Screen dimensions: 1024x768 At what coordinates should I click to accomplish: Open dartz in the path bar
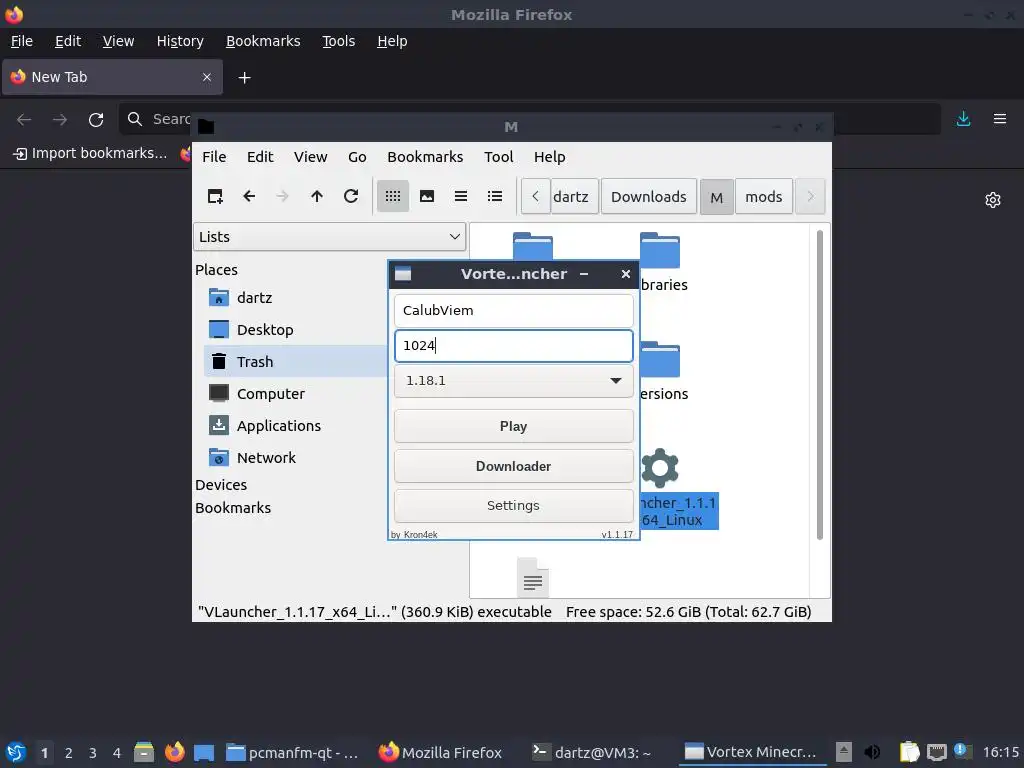[574, 197]
